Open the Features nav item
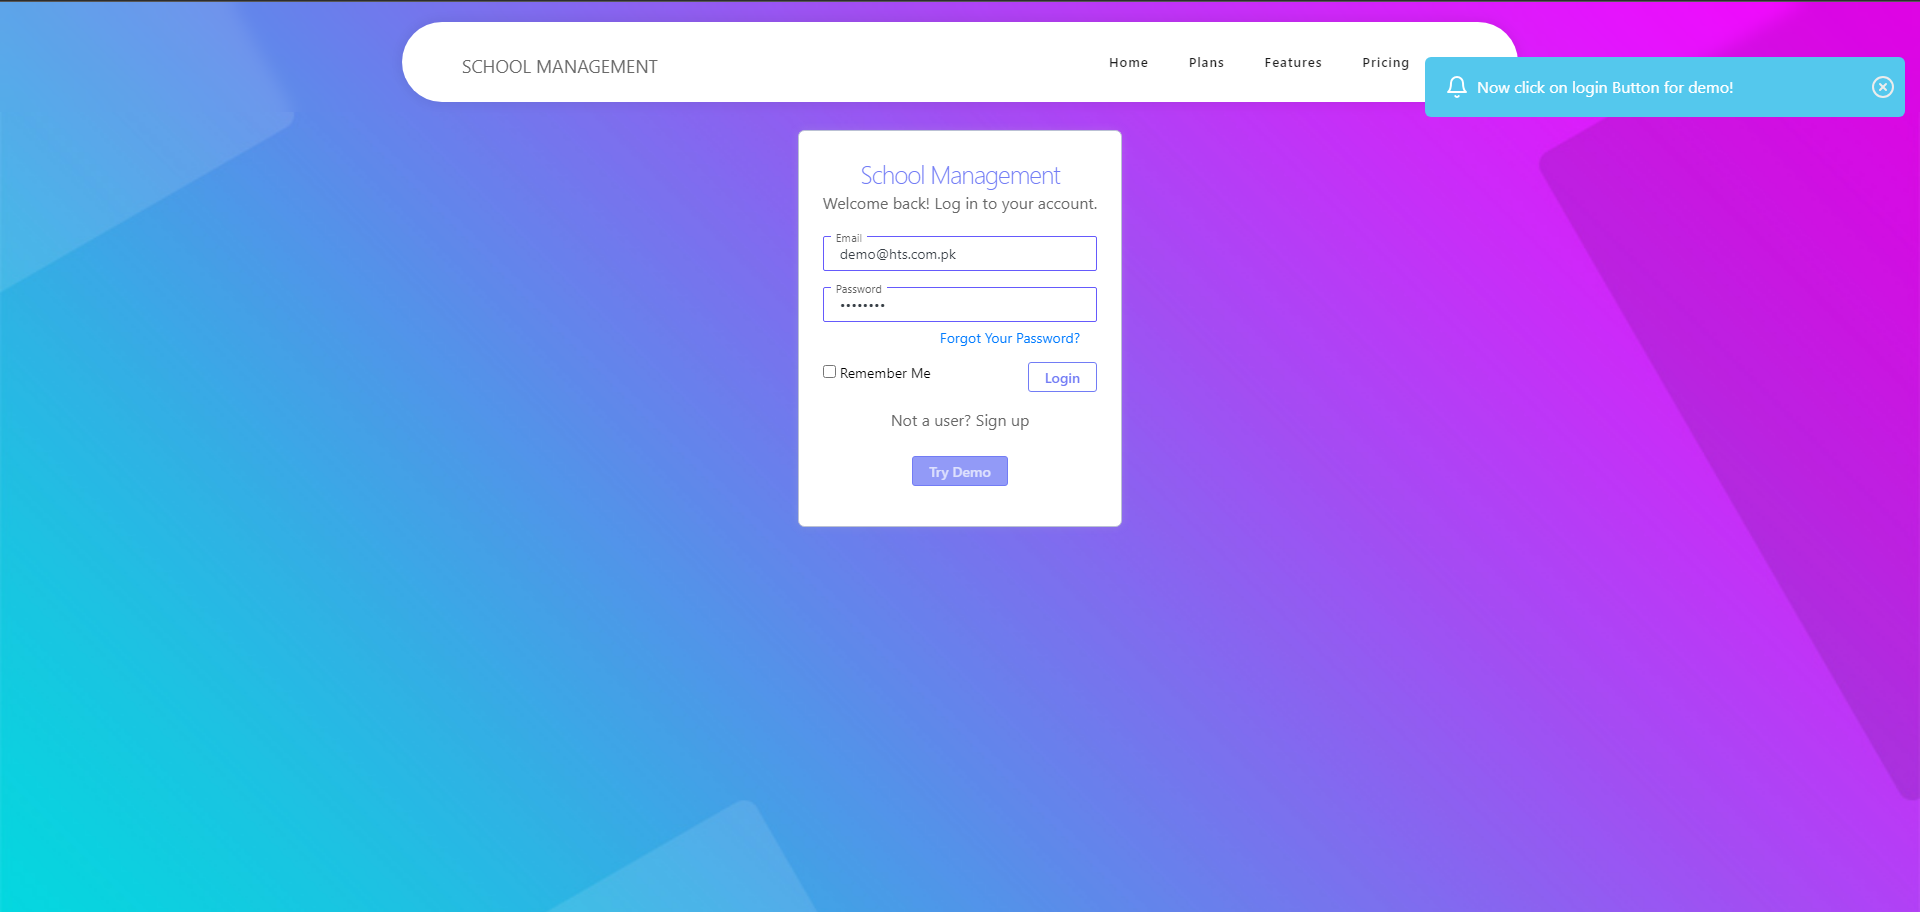1920x912 pixels. [x=1293, y=62]
